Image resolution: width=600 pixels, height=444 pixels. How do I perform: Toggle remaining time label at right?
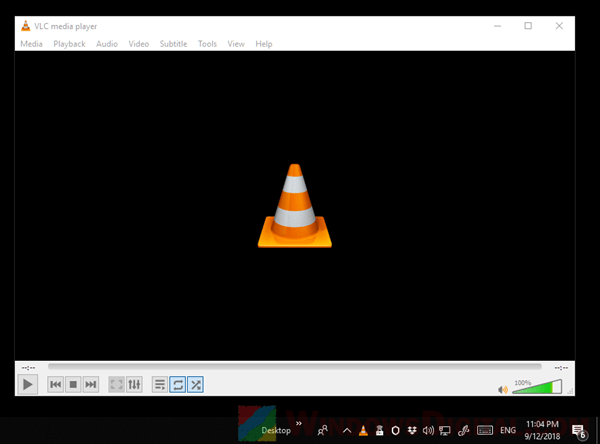(561, 368)
